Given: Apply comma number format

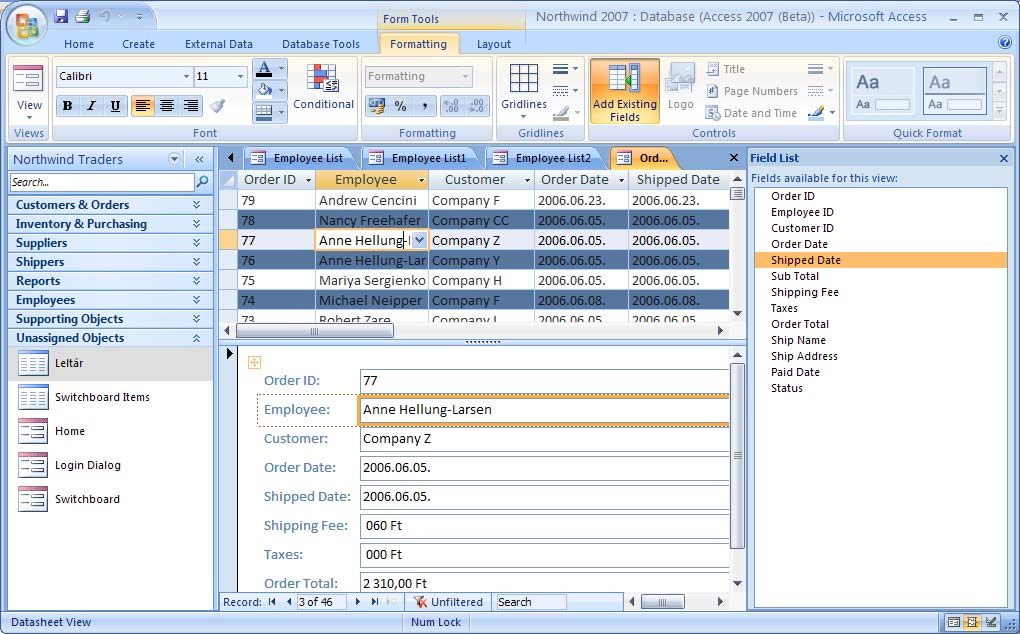Looking at the screenshot, I should coord(425,105).
